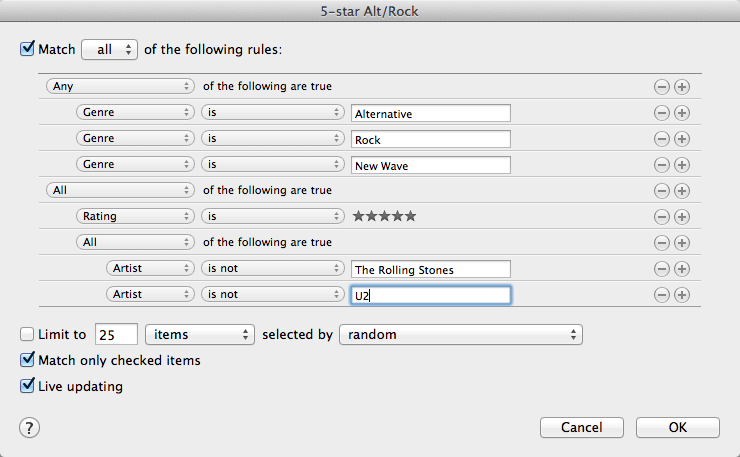This screenshot has height=457, width=740.
Task: Disable Live updating checkbox
Action: (27, 386)
